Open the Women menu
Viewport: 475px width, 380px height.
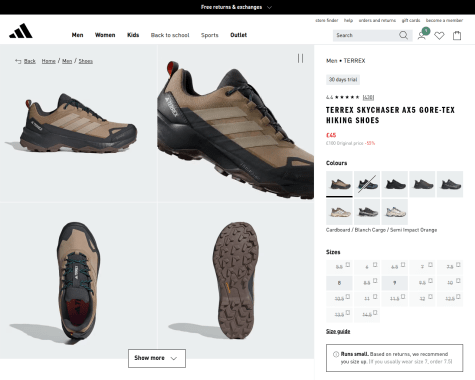coord(105,35)
